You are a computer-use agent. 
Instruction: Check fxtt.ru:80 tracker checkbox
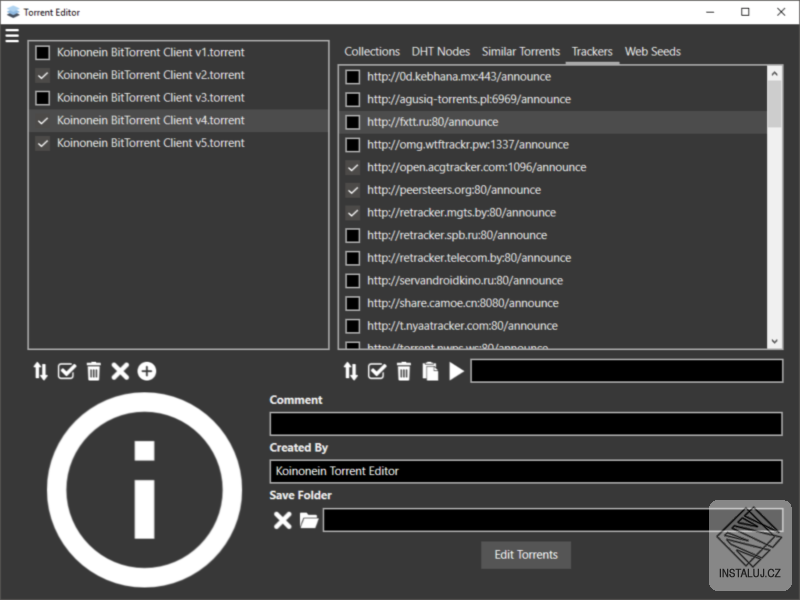[x=353, y=122]
